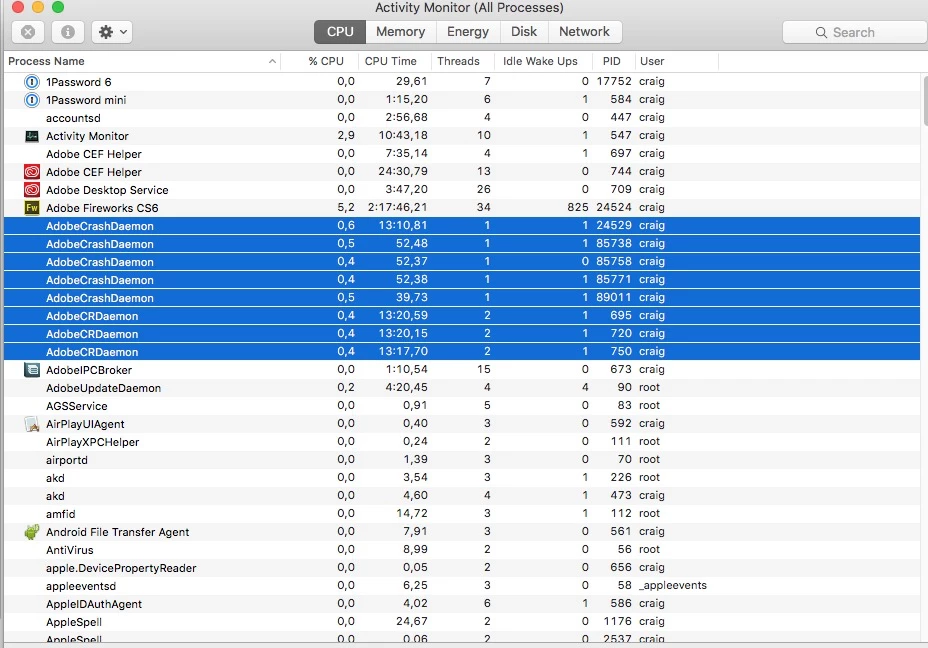Click the Search field
This screenshot has width=928, height=648.
coord(855,33)
